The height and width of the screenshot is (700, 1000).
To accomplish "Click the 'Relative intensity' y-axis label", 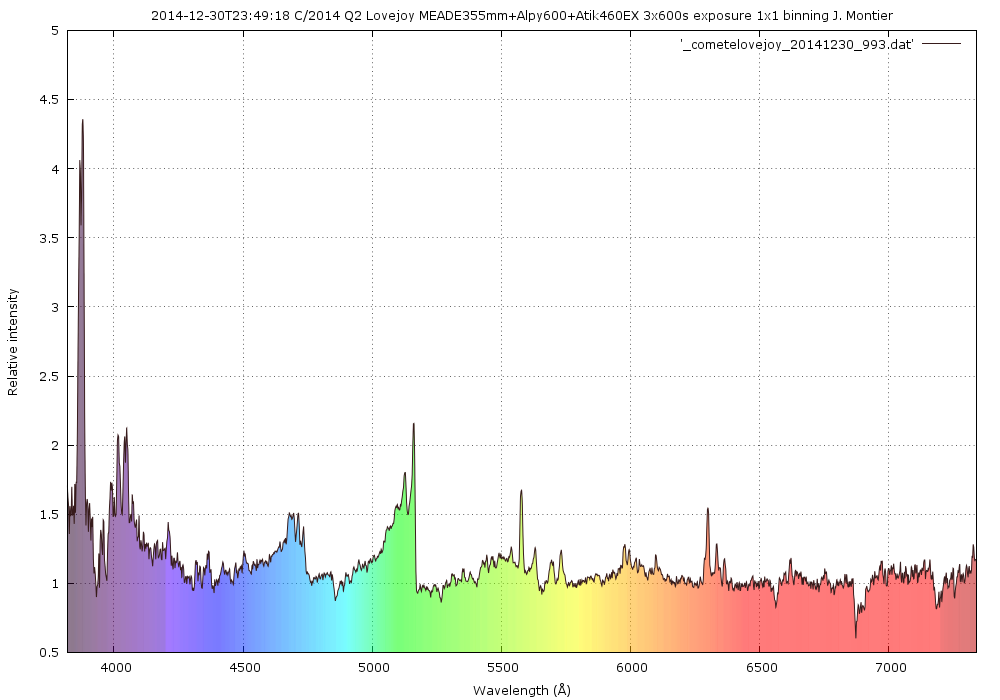I will (x=13, y=342).
